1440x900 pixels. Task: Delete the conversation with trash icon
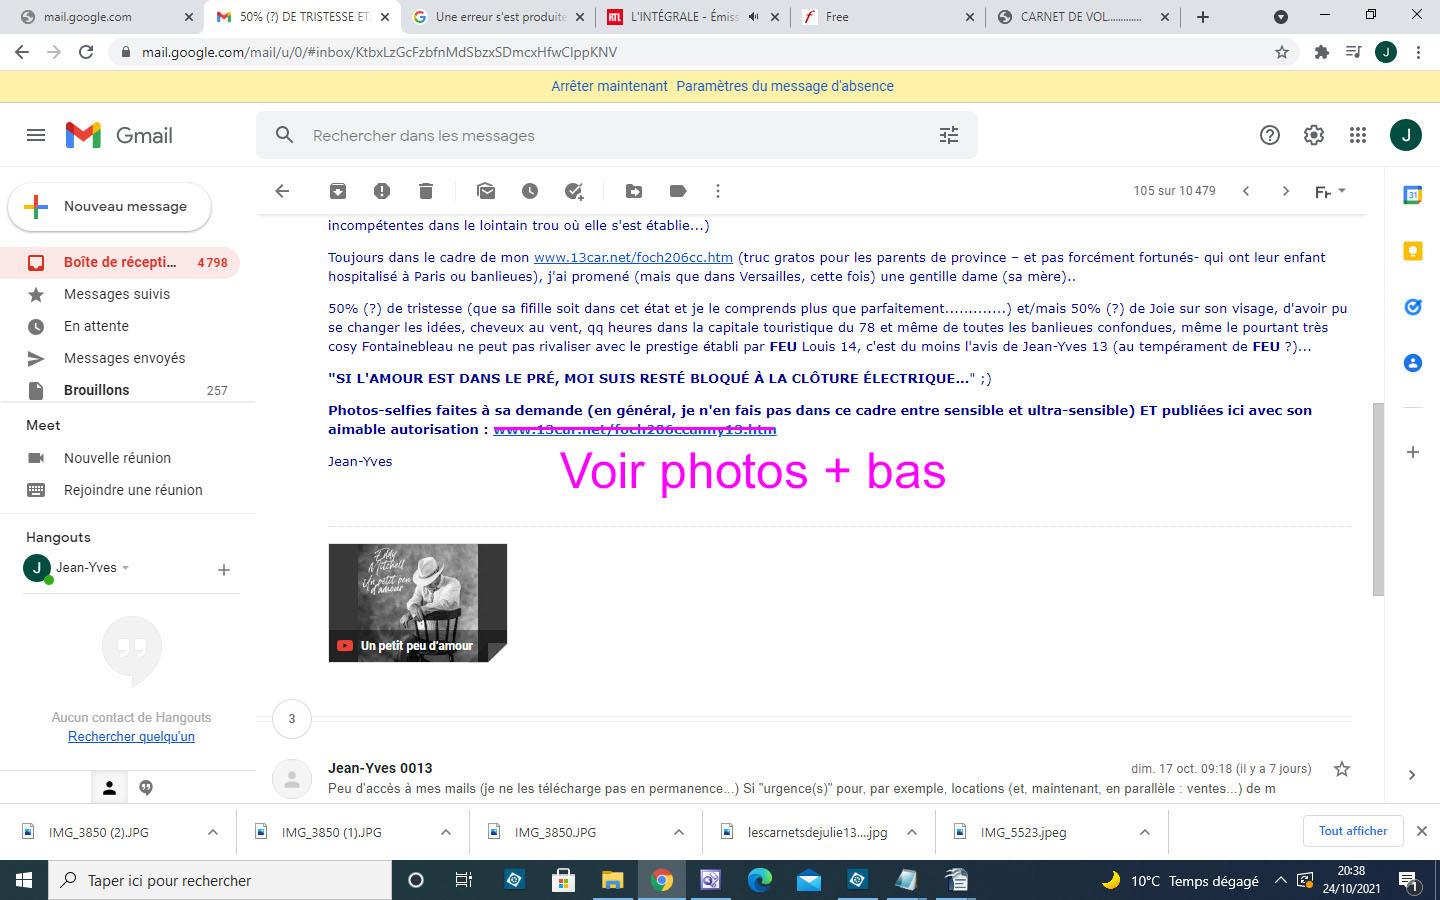(x=426, y=191)
